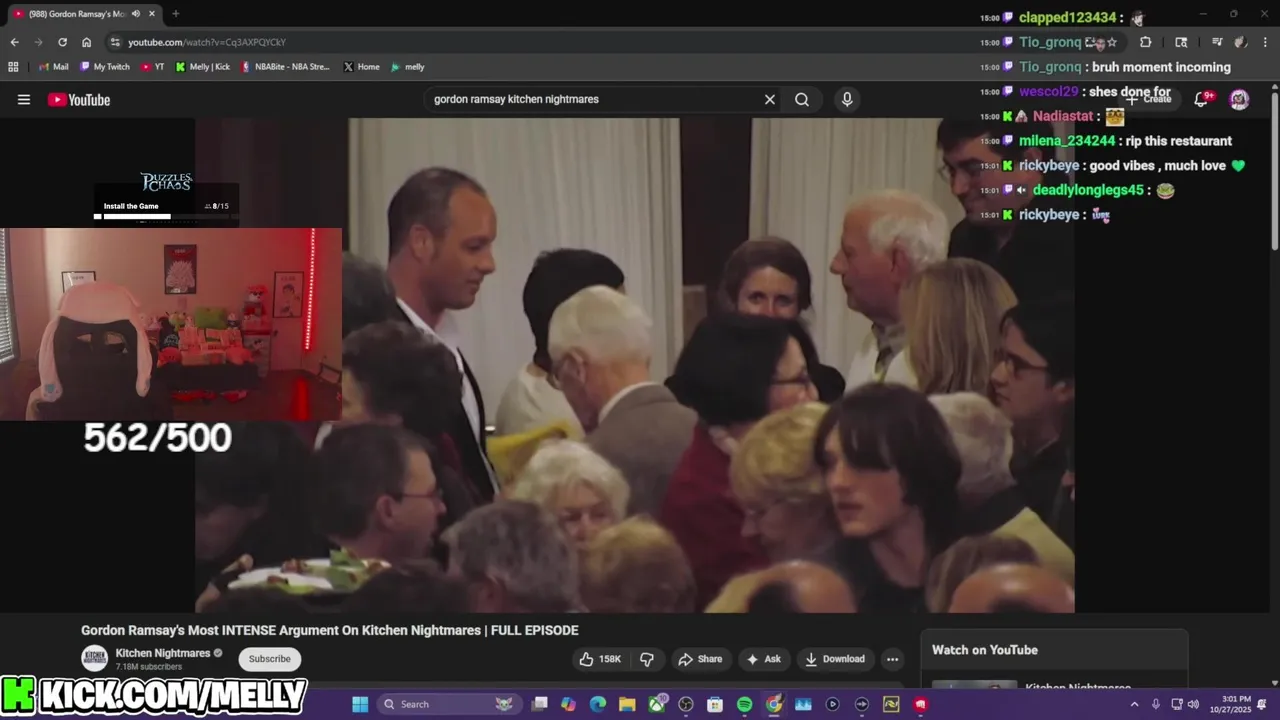Open the Melly | Kick bookmark
Image resolution: width=1280 pixels, height=720 pixels.
(x=203, y=67)
